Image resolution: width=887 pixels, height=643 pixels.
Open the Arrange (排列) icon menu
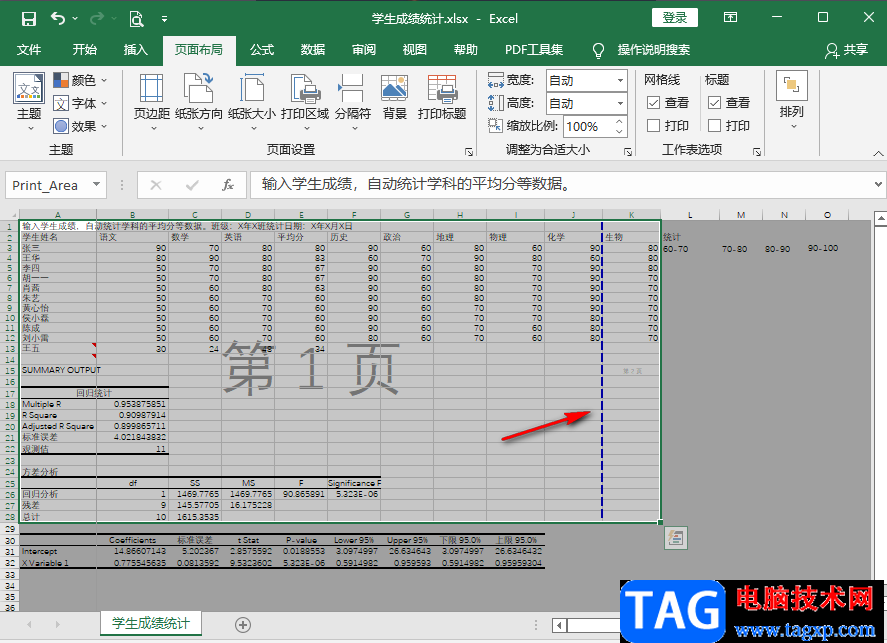pos(791,86)
